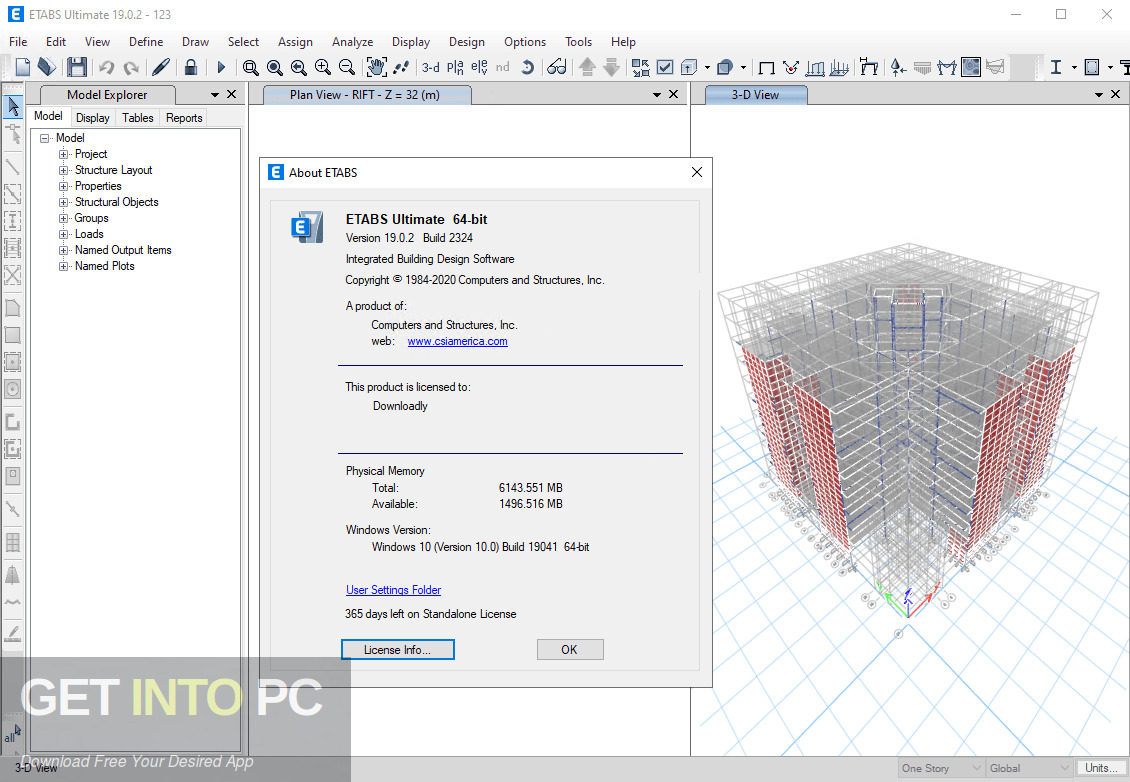Viewport: 1130px width, 782px height.
Task: Open the Design menu
Action: (x=466, y=42)
